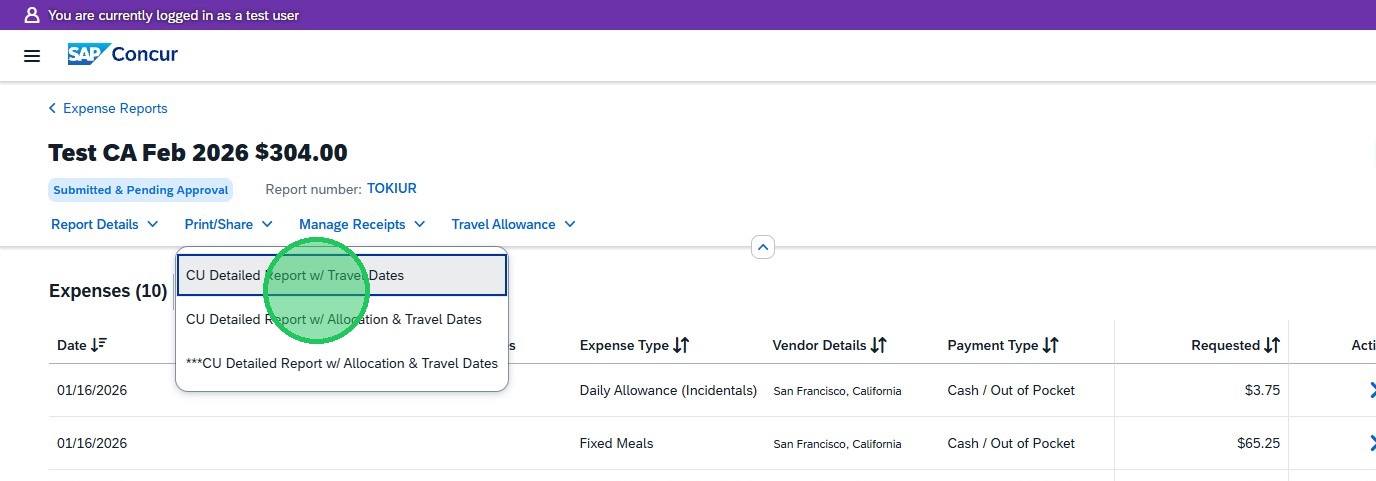1376x481 pixels.
Task: Click the $65.25 requested amount
Action: point(1258,443)
